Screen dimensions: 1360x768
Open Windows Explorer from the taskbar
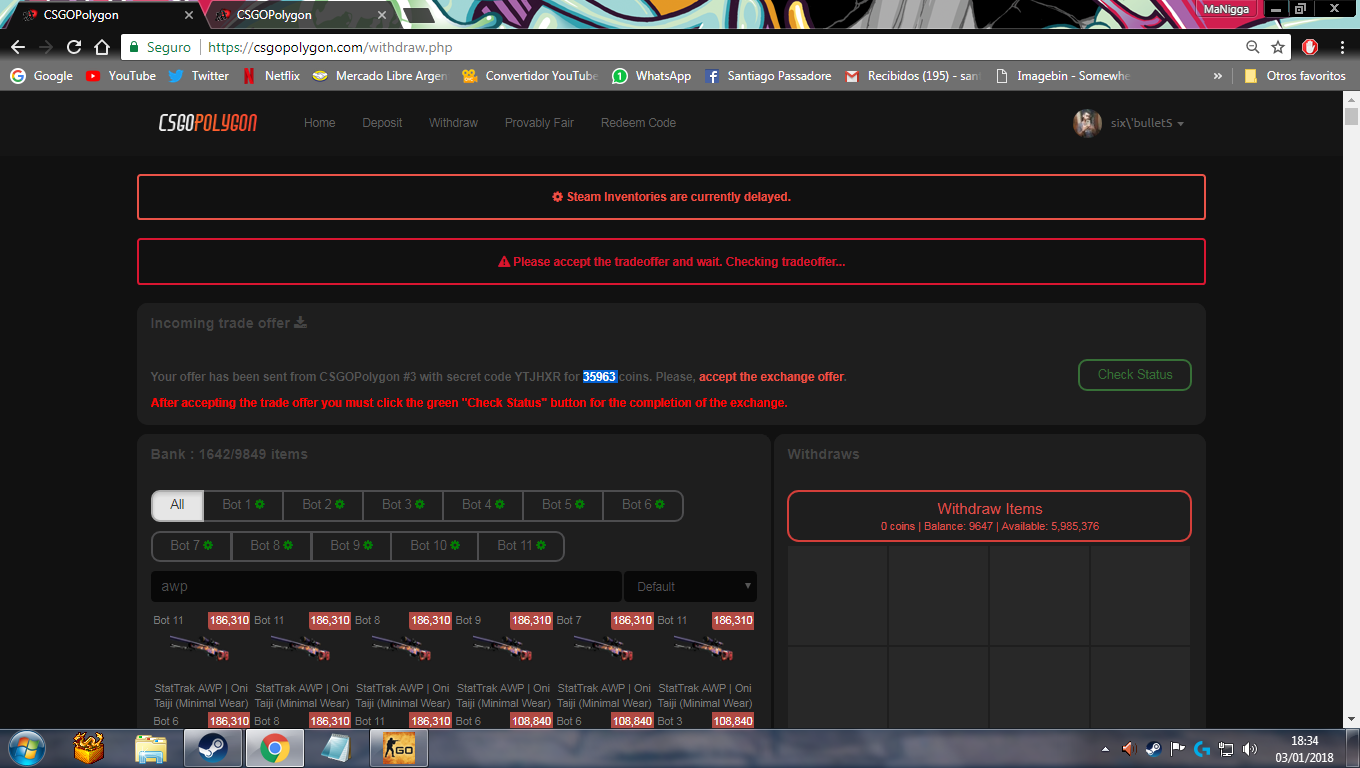click(151, 748)
